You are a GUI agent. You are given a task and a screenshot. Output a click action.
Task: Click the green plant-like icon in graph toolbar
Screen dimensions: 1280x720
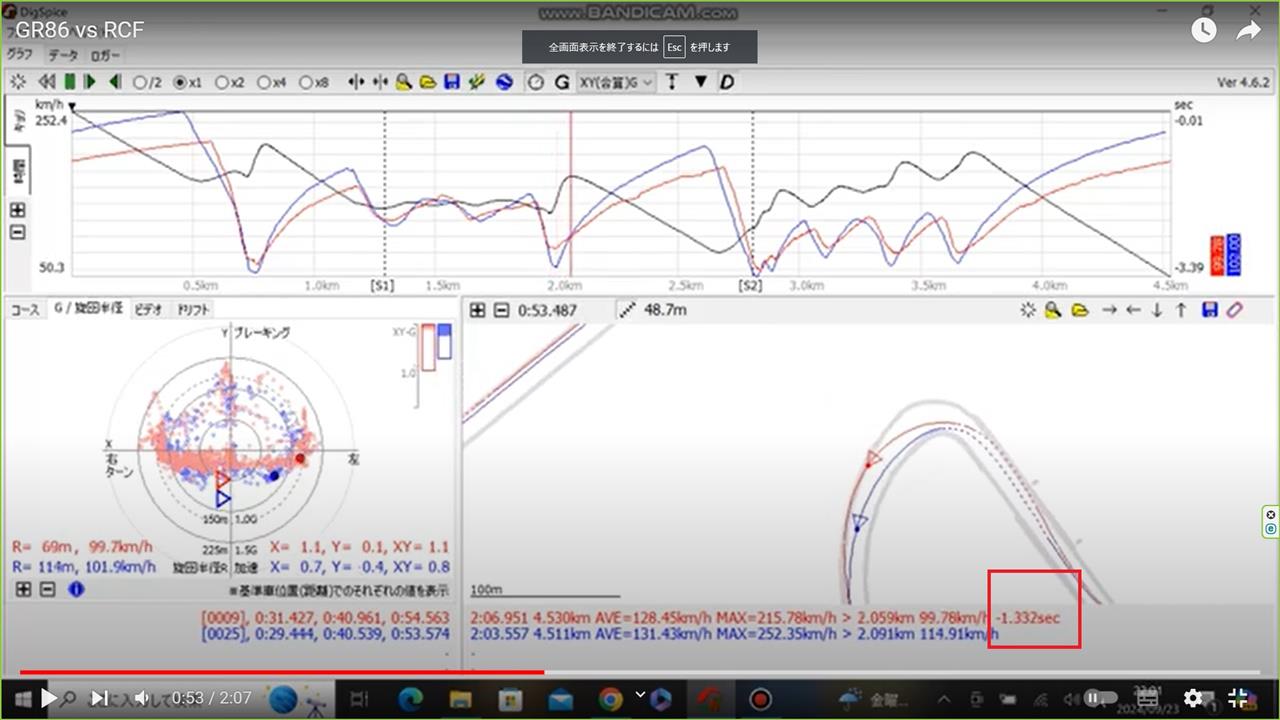tap(477, 82)
